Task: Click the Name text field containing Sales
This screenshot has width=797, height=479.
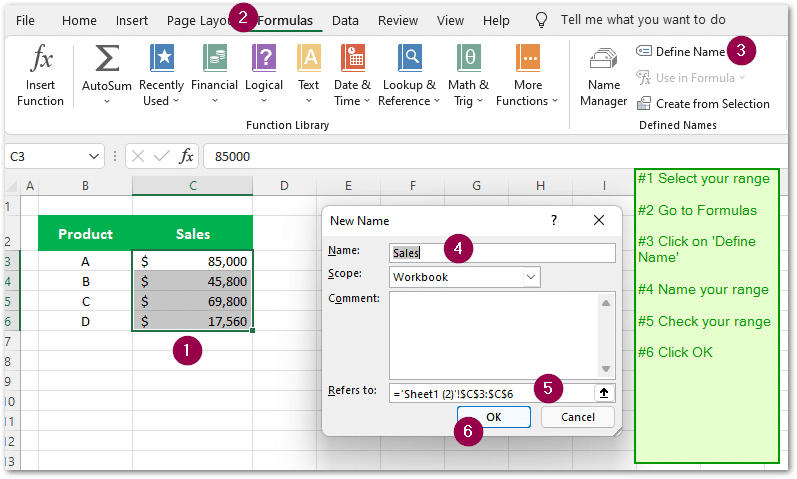Action: (502, 253)
